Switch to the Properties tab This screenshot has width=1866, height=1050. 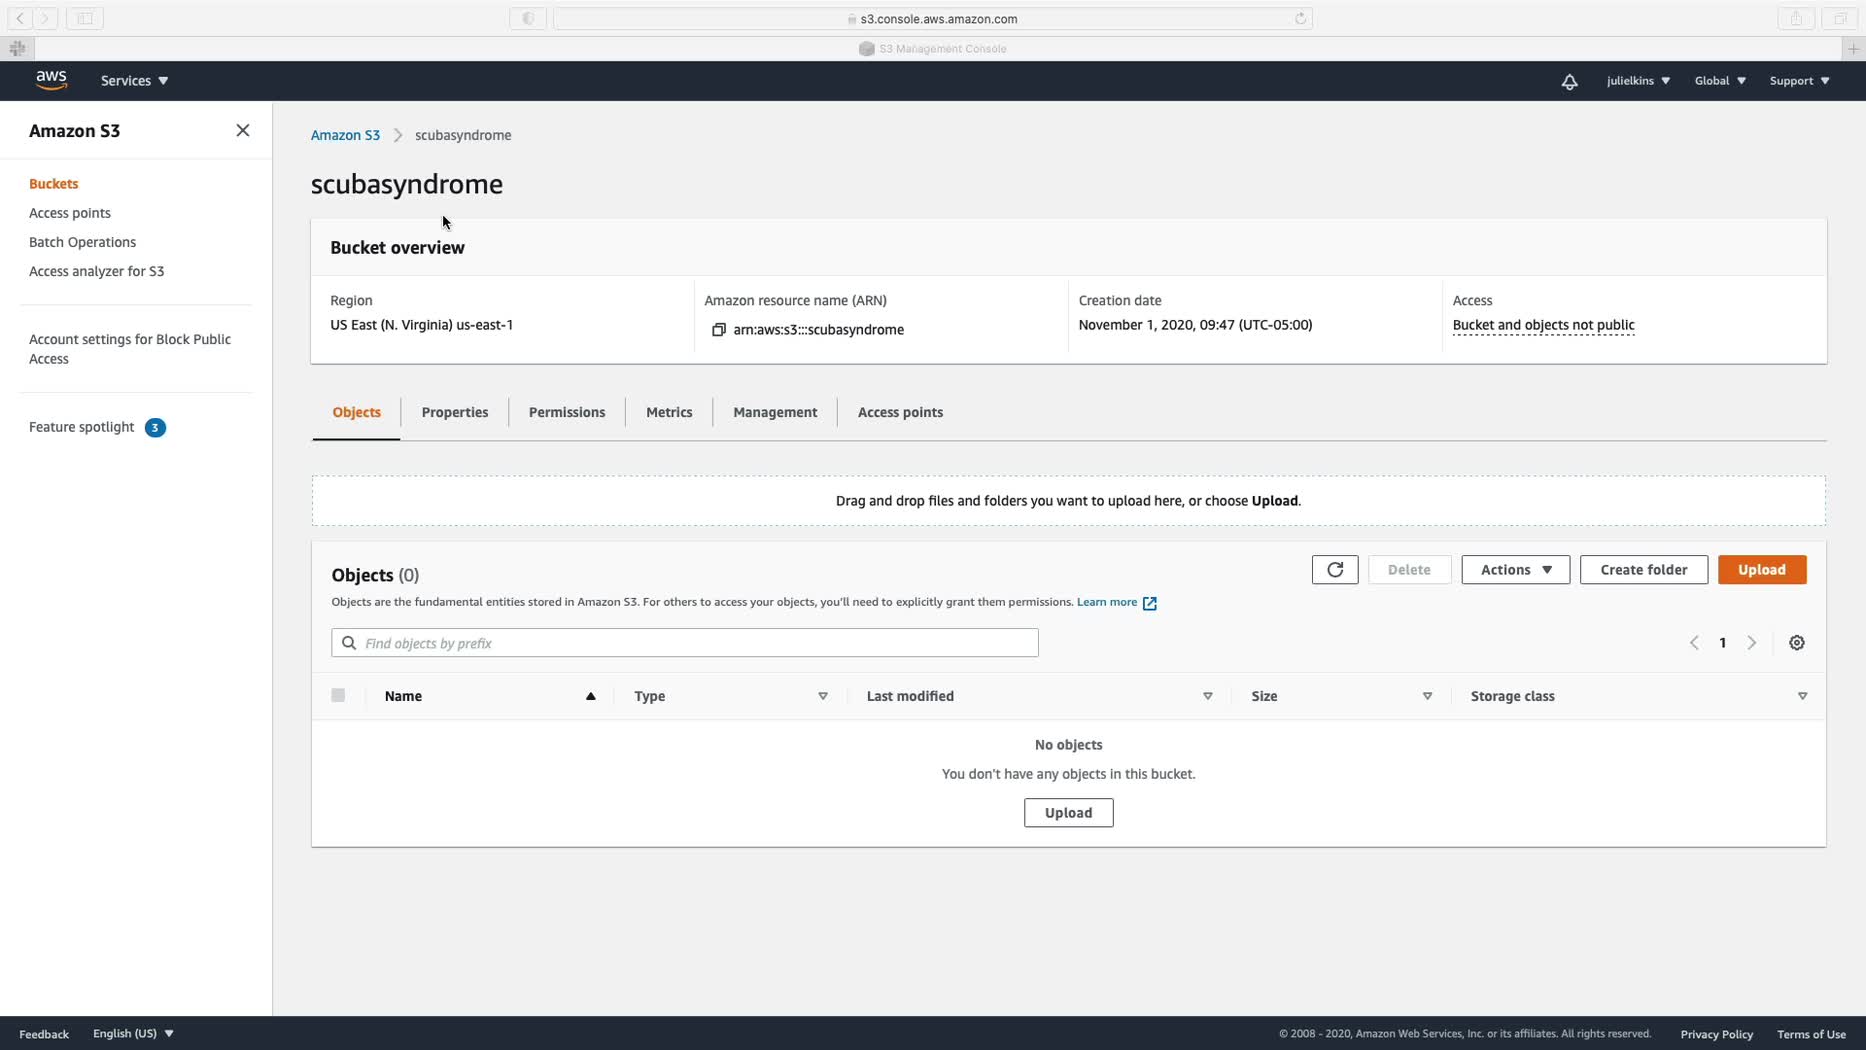tap(455, 413)
